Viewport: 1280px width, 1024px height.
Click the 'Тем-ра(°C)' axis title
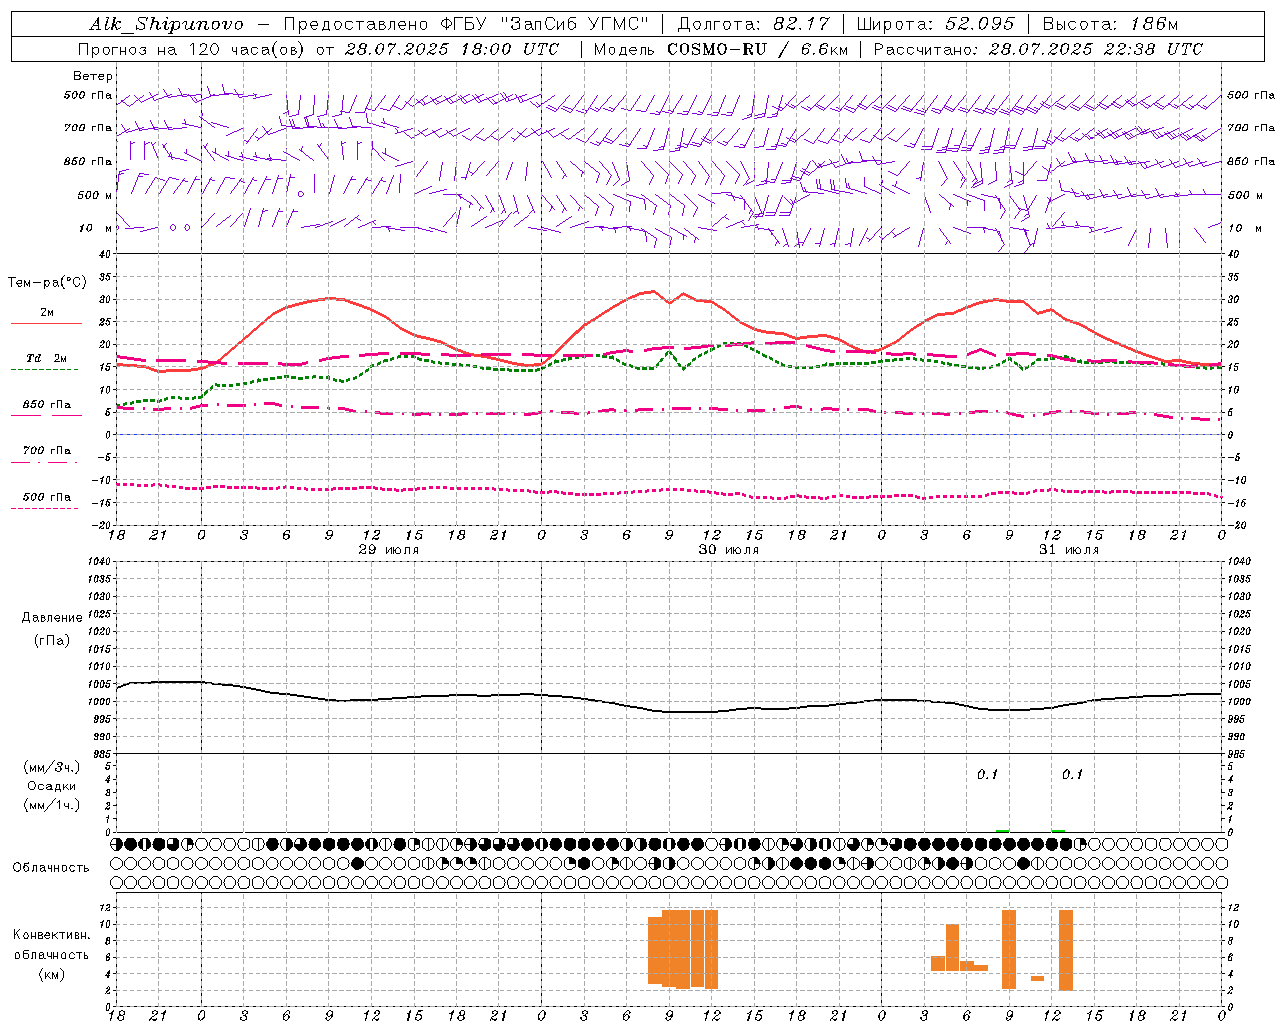click(x=47, y=283)
